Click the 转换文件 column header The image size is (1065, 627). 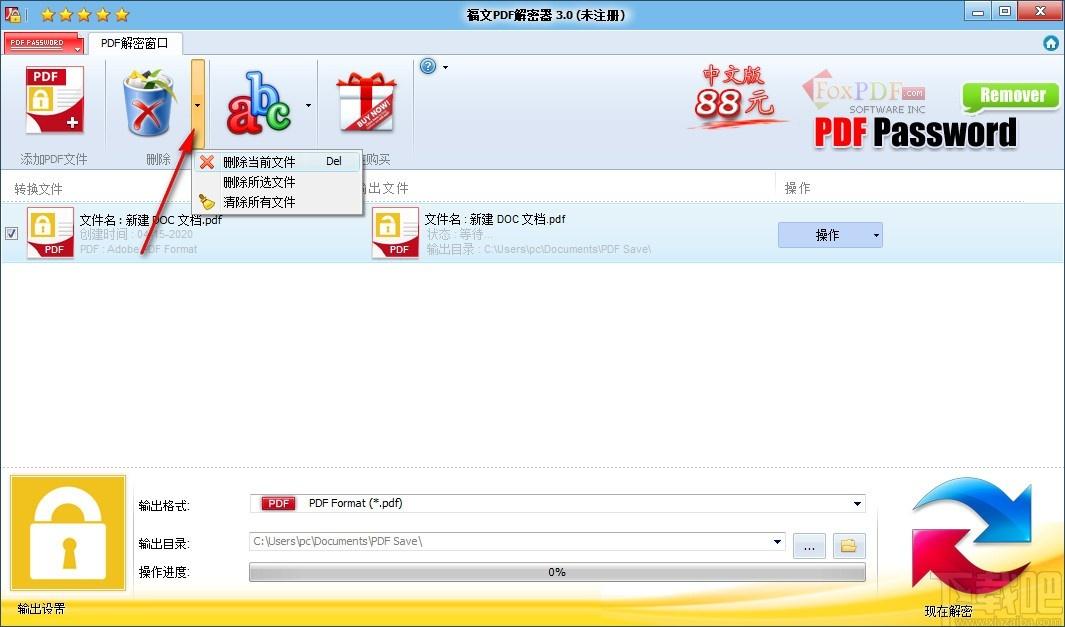[38, 188]
